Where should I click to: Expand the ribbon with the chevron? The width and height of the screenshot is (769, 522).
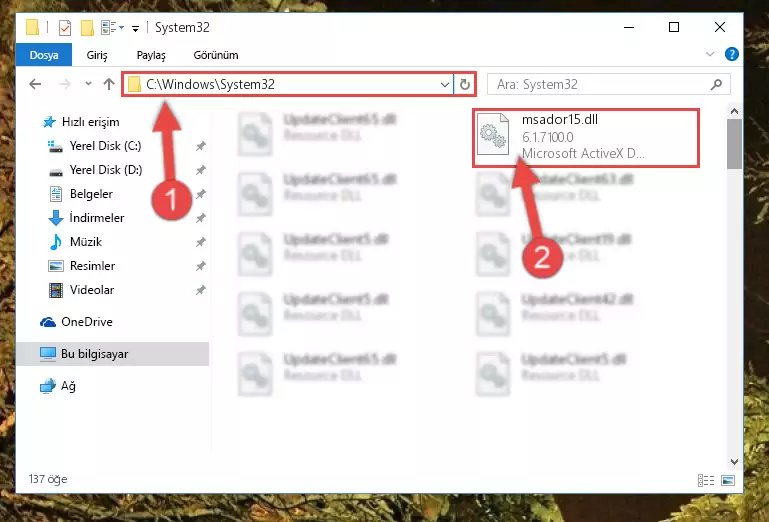point(710,54)
